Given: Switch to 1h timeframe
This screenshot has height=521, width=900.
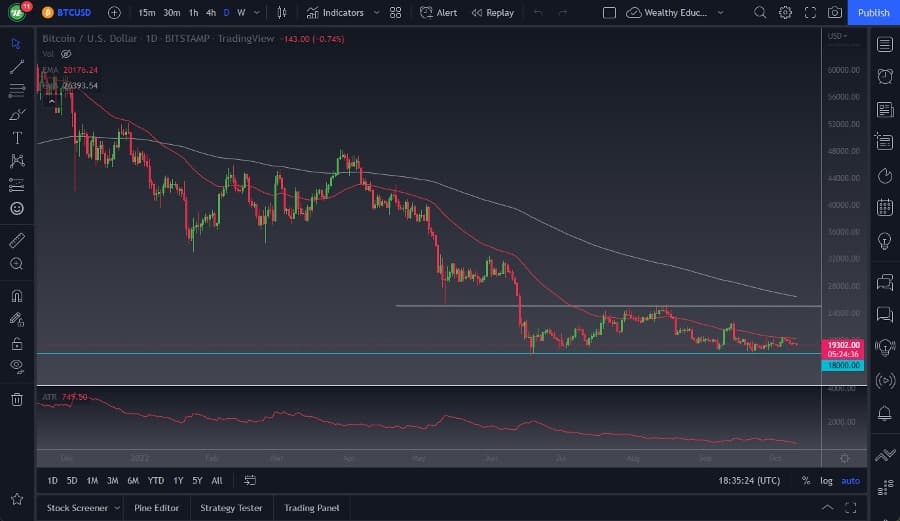Looking at the screenshot, I should coord(193,13).
